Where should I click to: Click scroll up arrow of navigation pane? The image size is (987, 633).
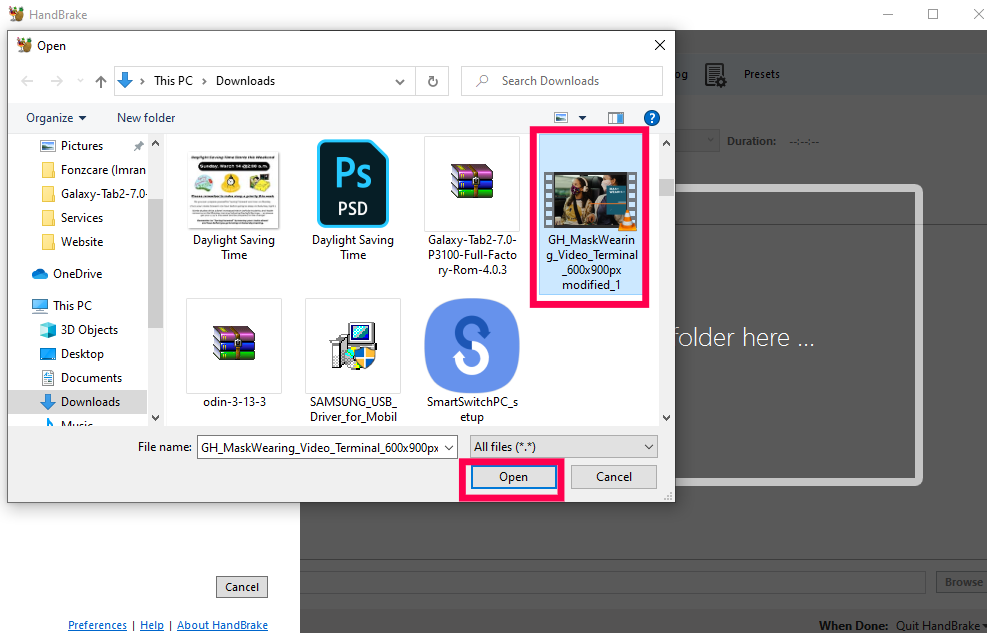155,143
